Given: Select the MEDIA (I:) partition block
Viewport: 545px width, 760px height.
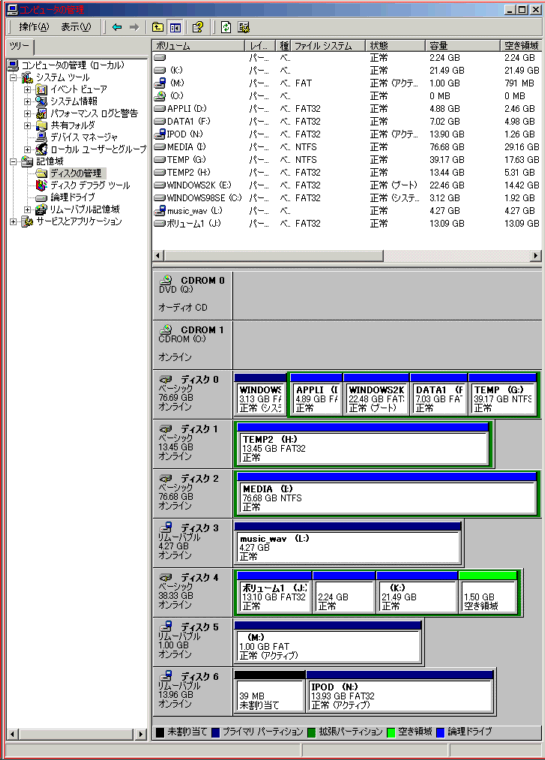Looking at the screenshot, I should coord(386,494).
